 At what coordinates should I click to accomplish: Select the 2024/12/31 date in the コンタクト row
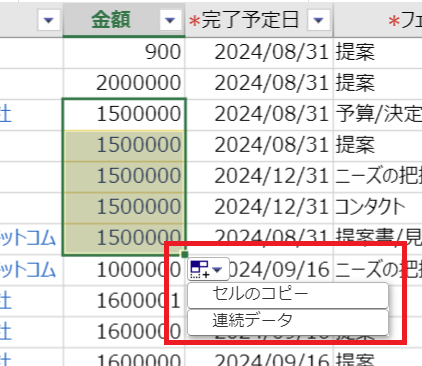point(259,207)
